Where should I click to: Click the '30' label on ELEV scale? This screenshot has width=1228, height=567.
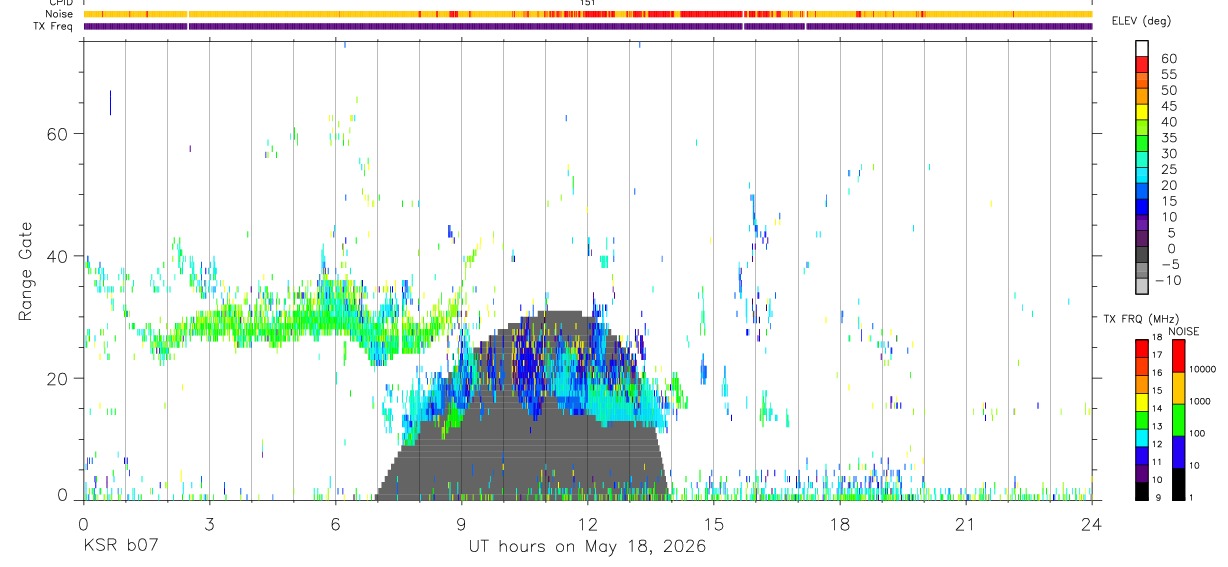pyautogui.click(x=1169, y=153)
